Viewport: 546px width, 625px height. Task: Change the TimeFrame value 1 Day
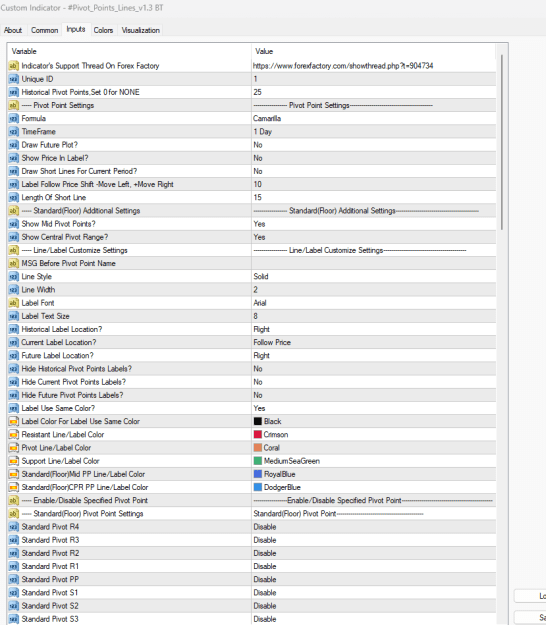tap(374, 132)
